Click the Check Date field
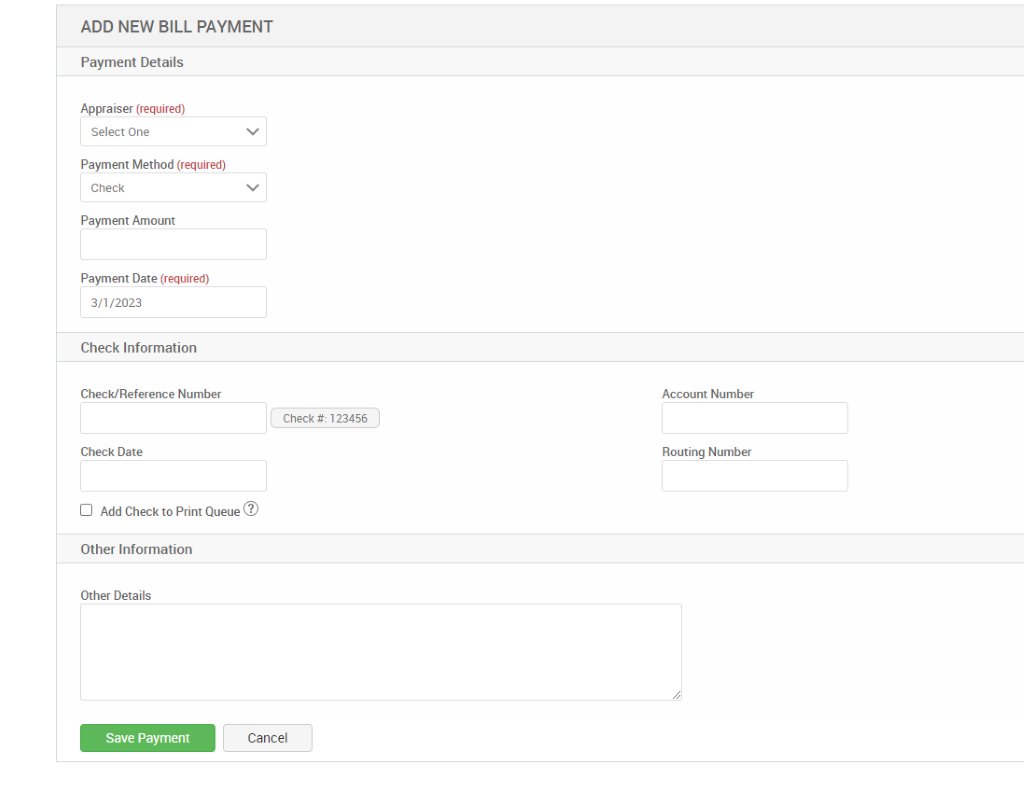The height and width of the screenshot is (795, 1024). (x=173, y=476)
